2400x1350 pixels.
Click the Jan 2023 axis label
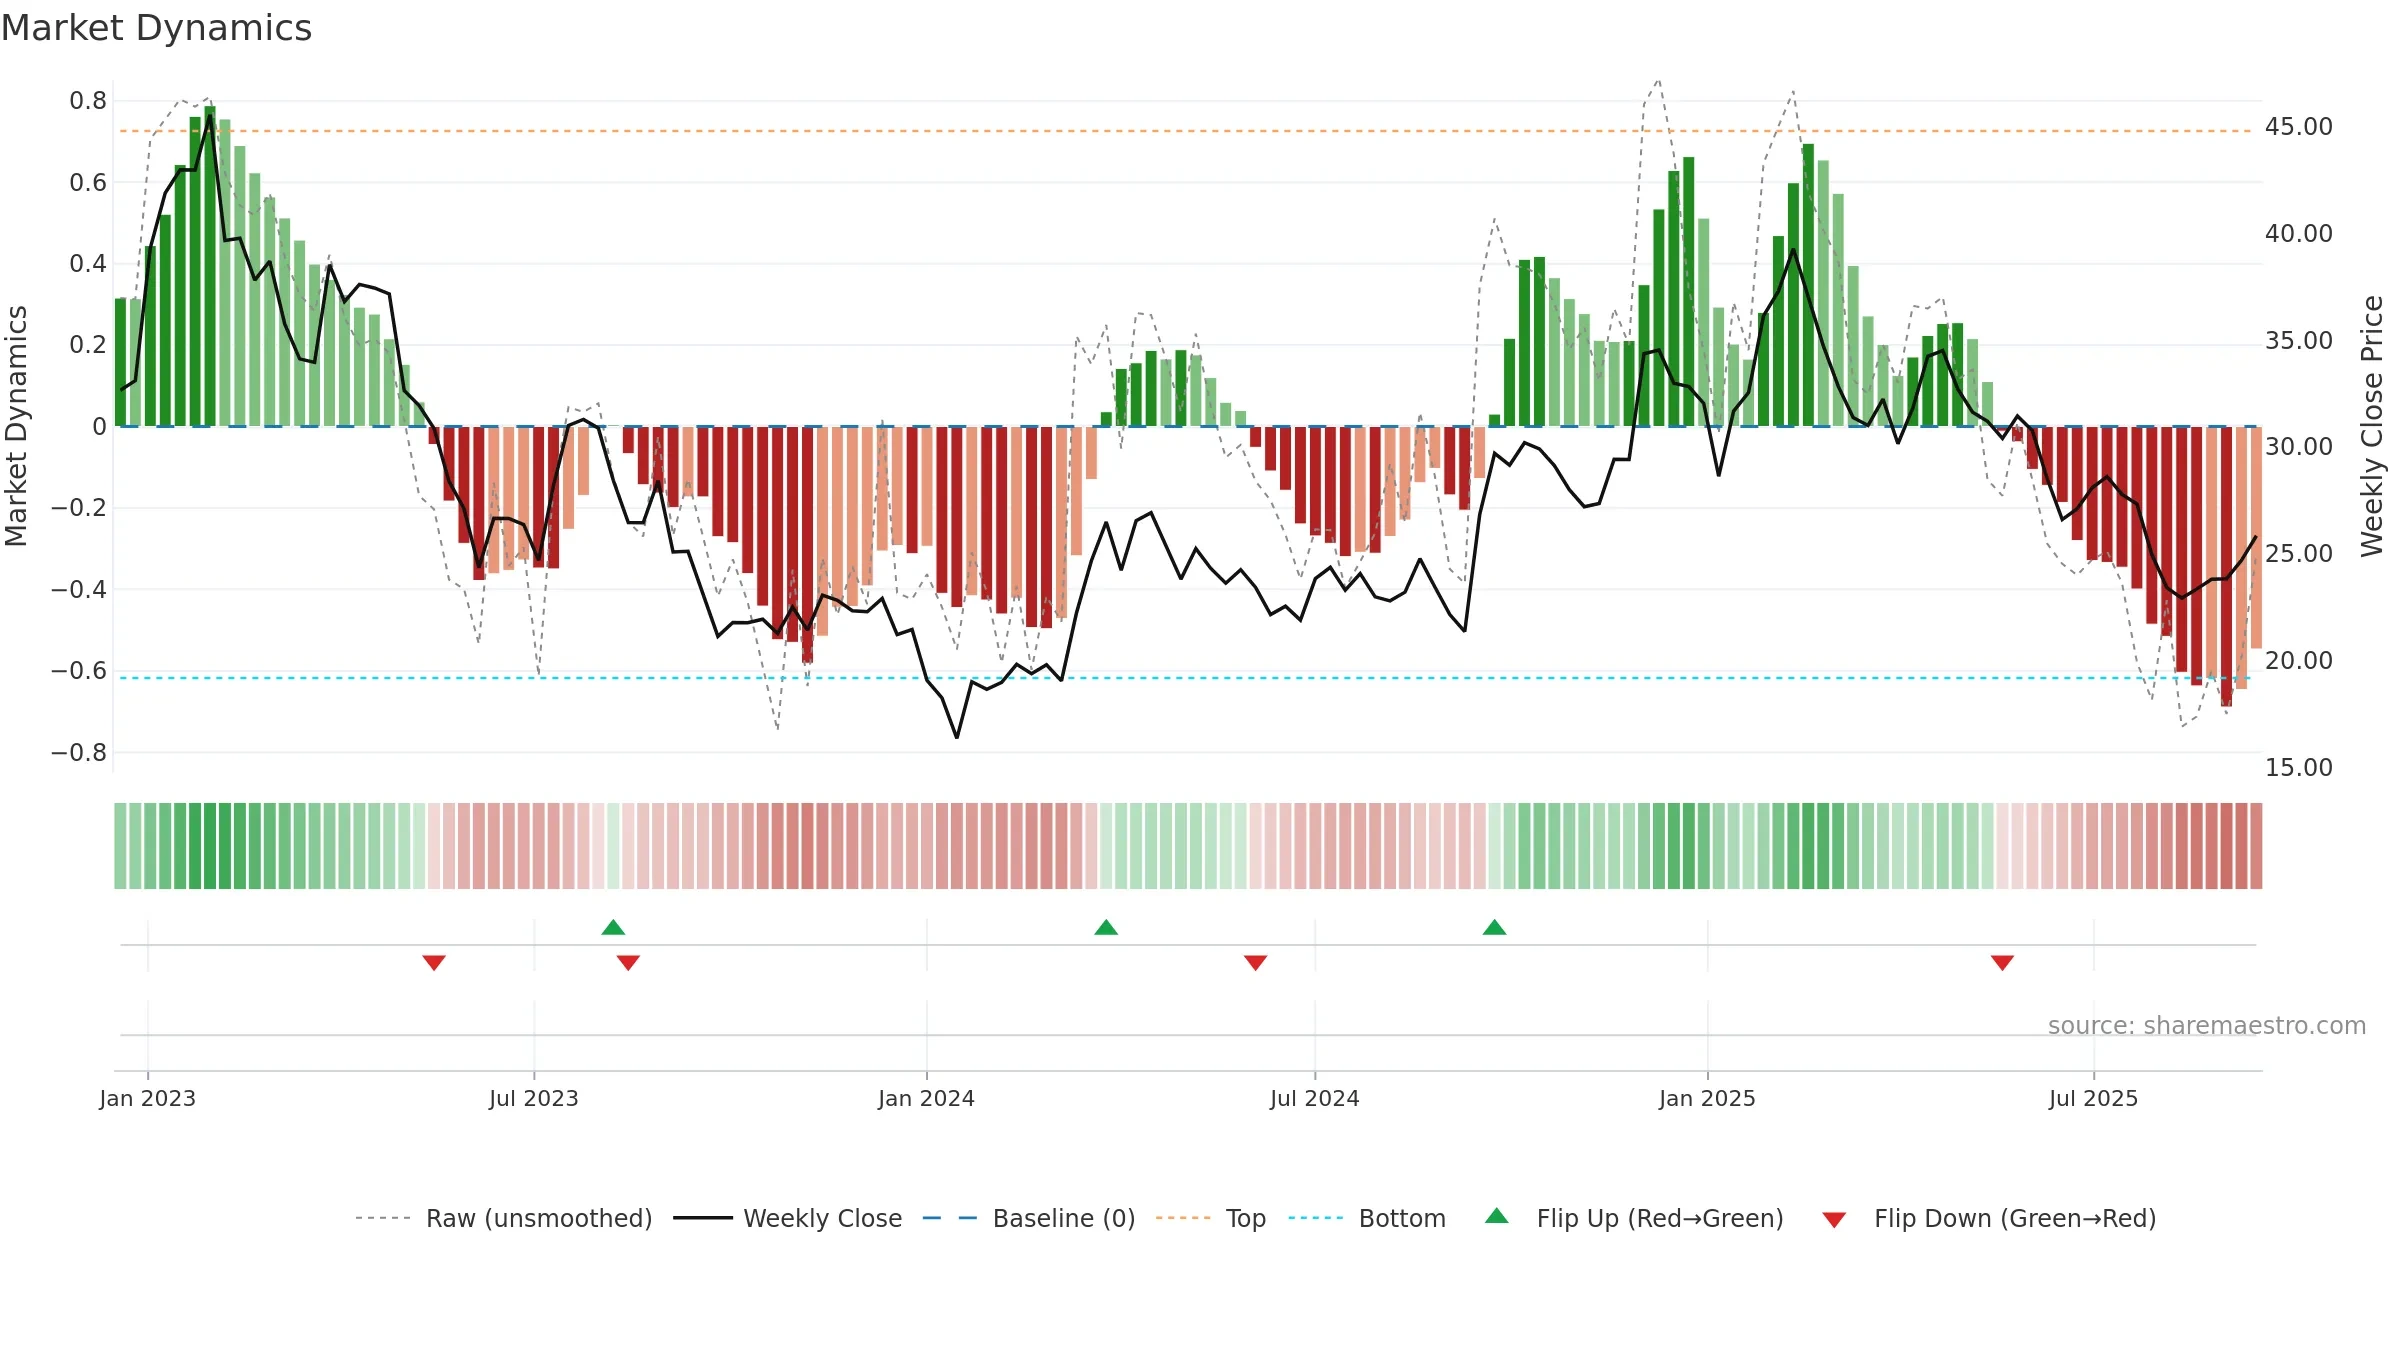[x=148, y=1098]
